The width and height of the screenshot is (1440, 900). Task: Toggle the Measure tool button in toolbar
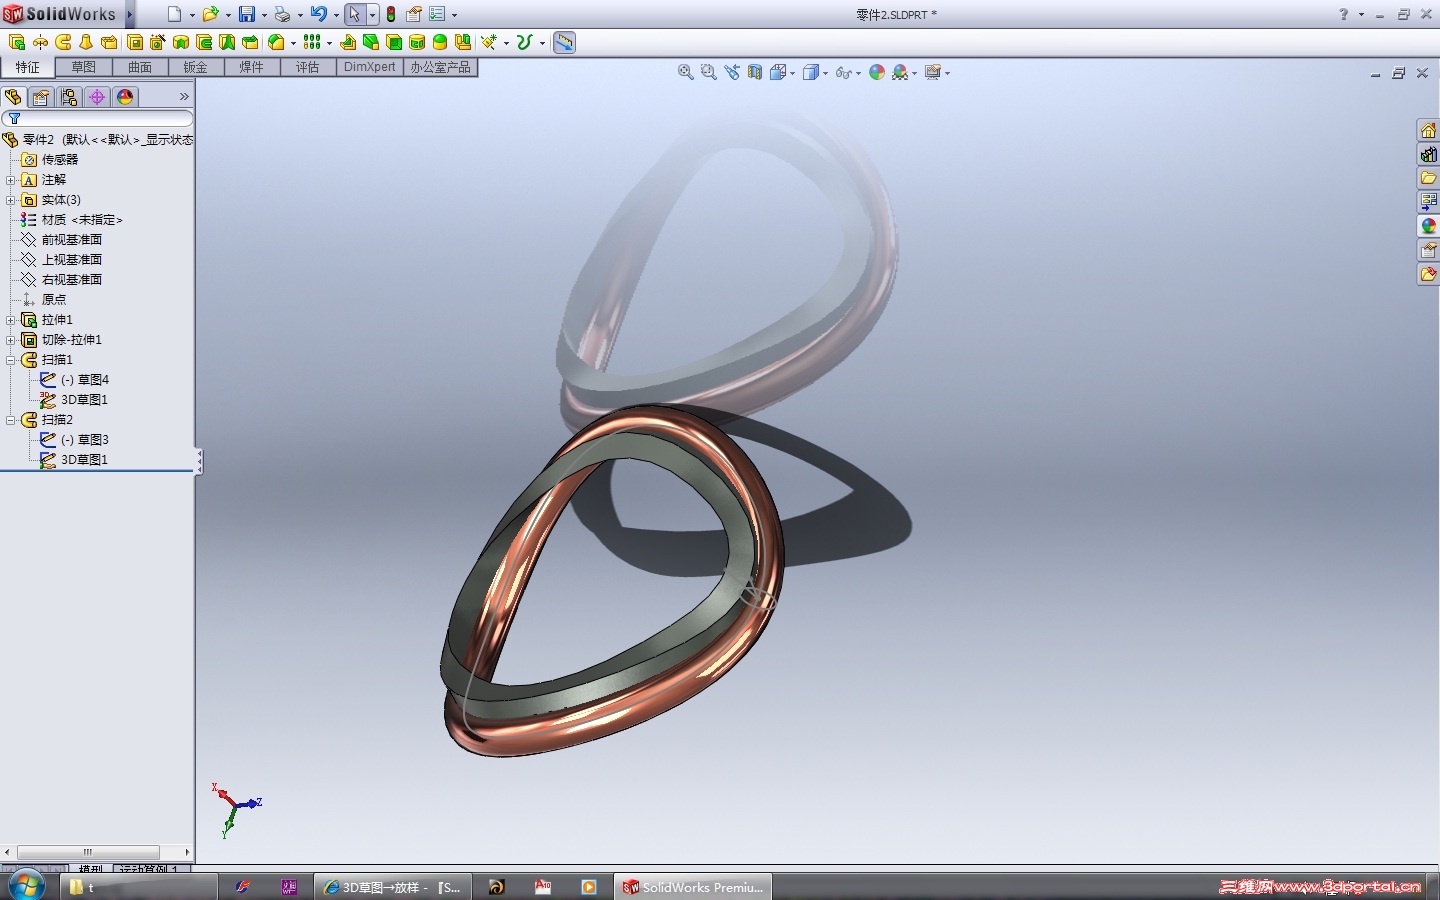[x=564, y=42]
